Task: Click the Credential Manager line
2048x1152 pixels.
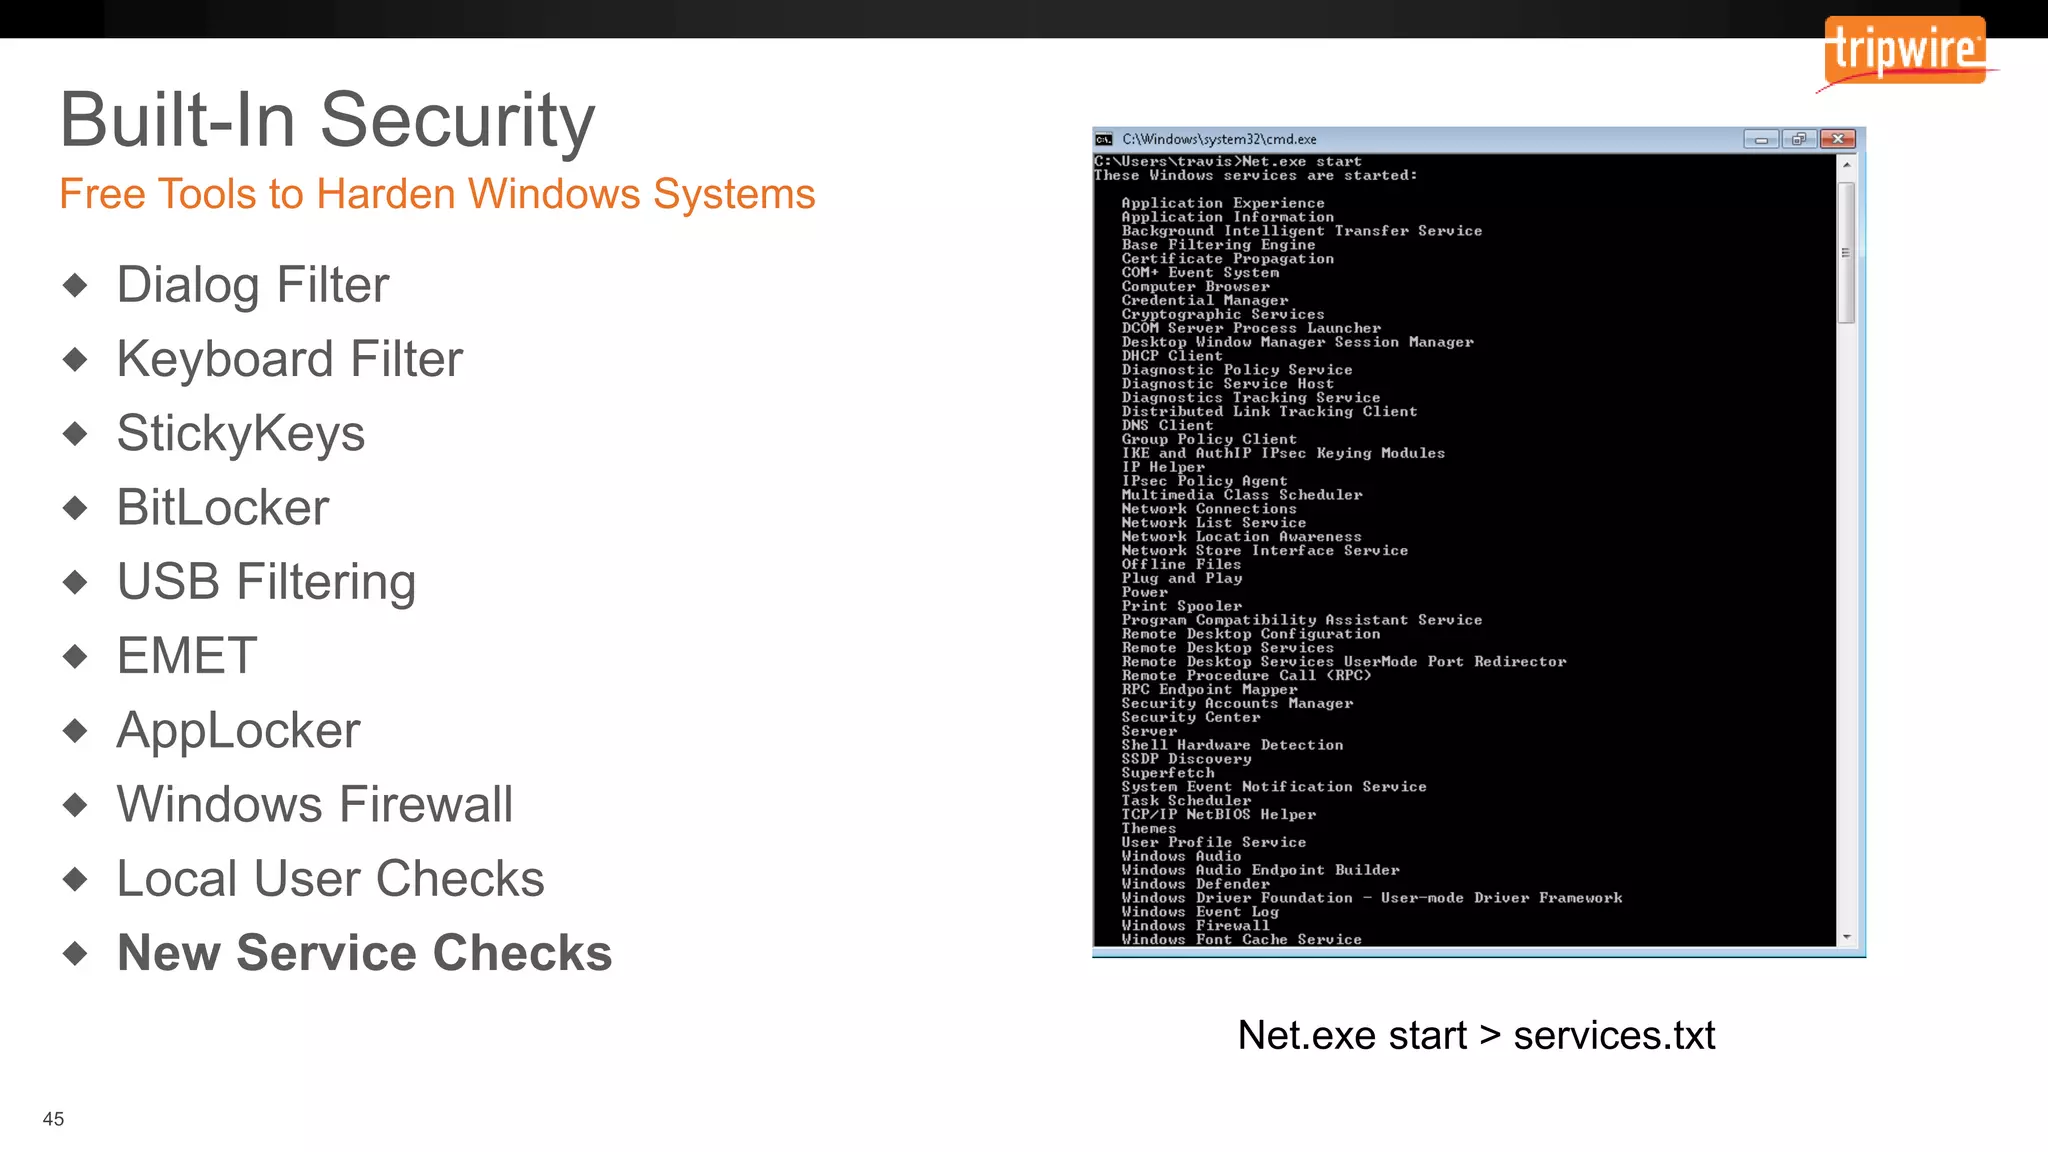Action: [1205, 301]
